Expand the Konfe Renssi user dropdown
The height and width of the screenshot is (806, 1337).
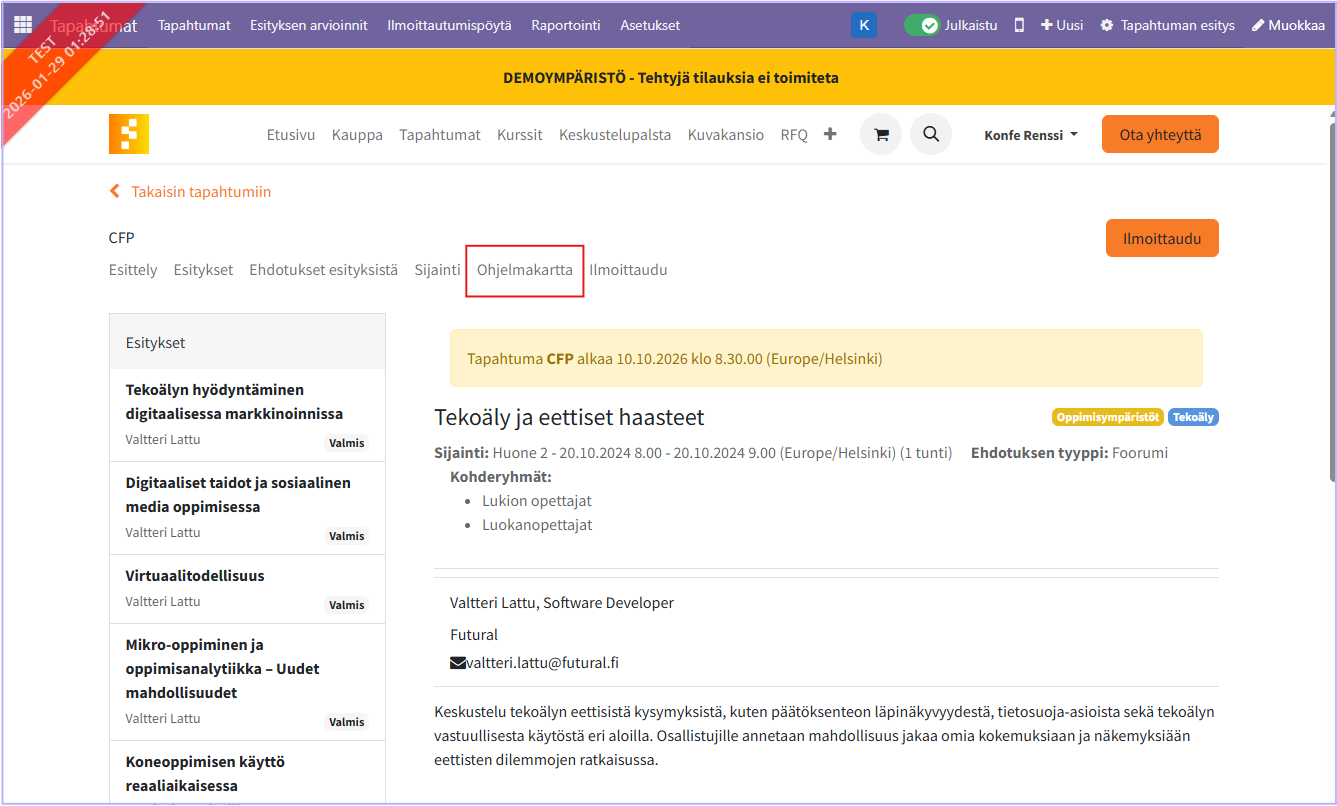coord(1031,135)
